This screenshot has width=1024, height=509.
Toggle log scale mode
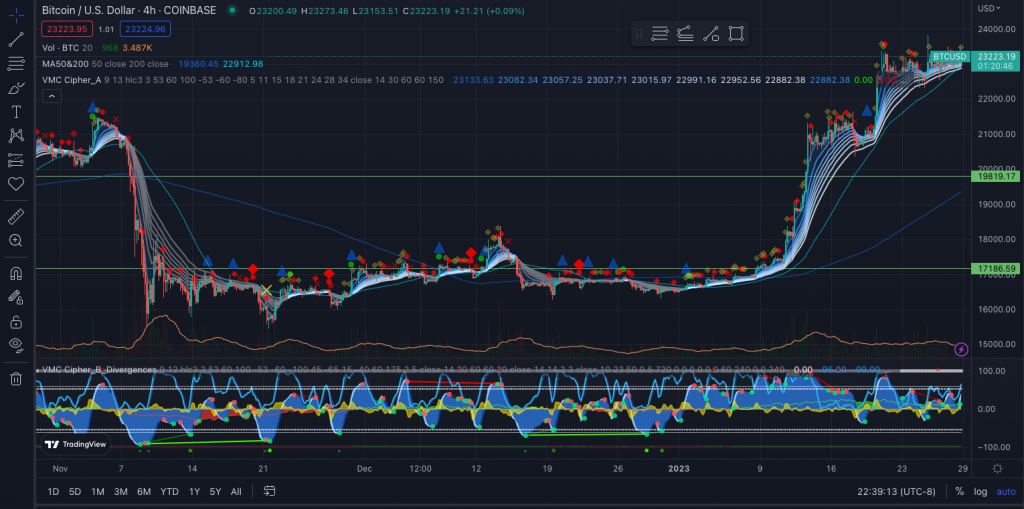coord(980,491)
